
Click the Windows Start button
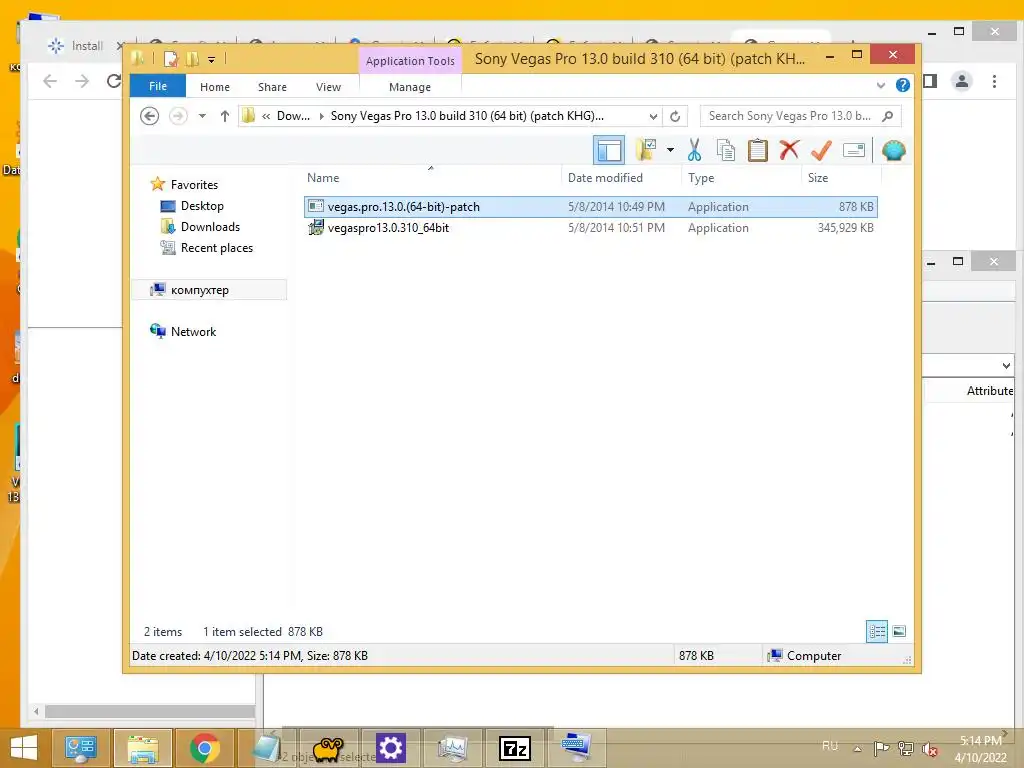click(24, 748)
